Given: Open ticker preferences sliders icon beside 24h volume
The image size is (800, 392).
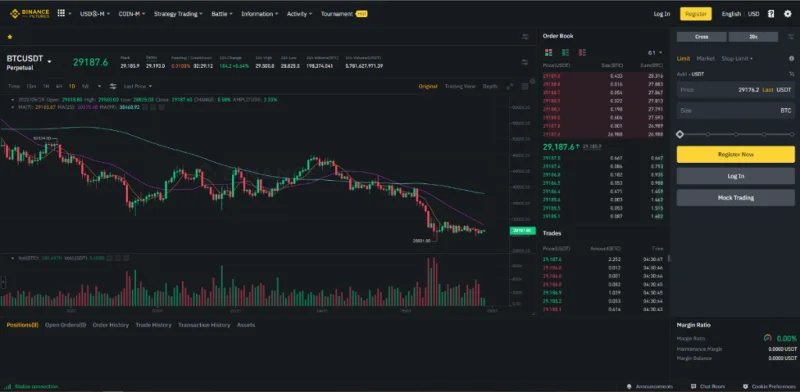Looking at the screenshot, I should coord(525,62).
